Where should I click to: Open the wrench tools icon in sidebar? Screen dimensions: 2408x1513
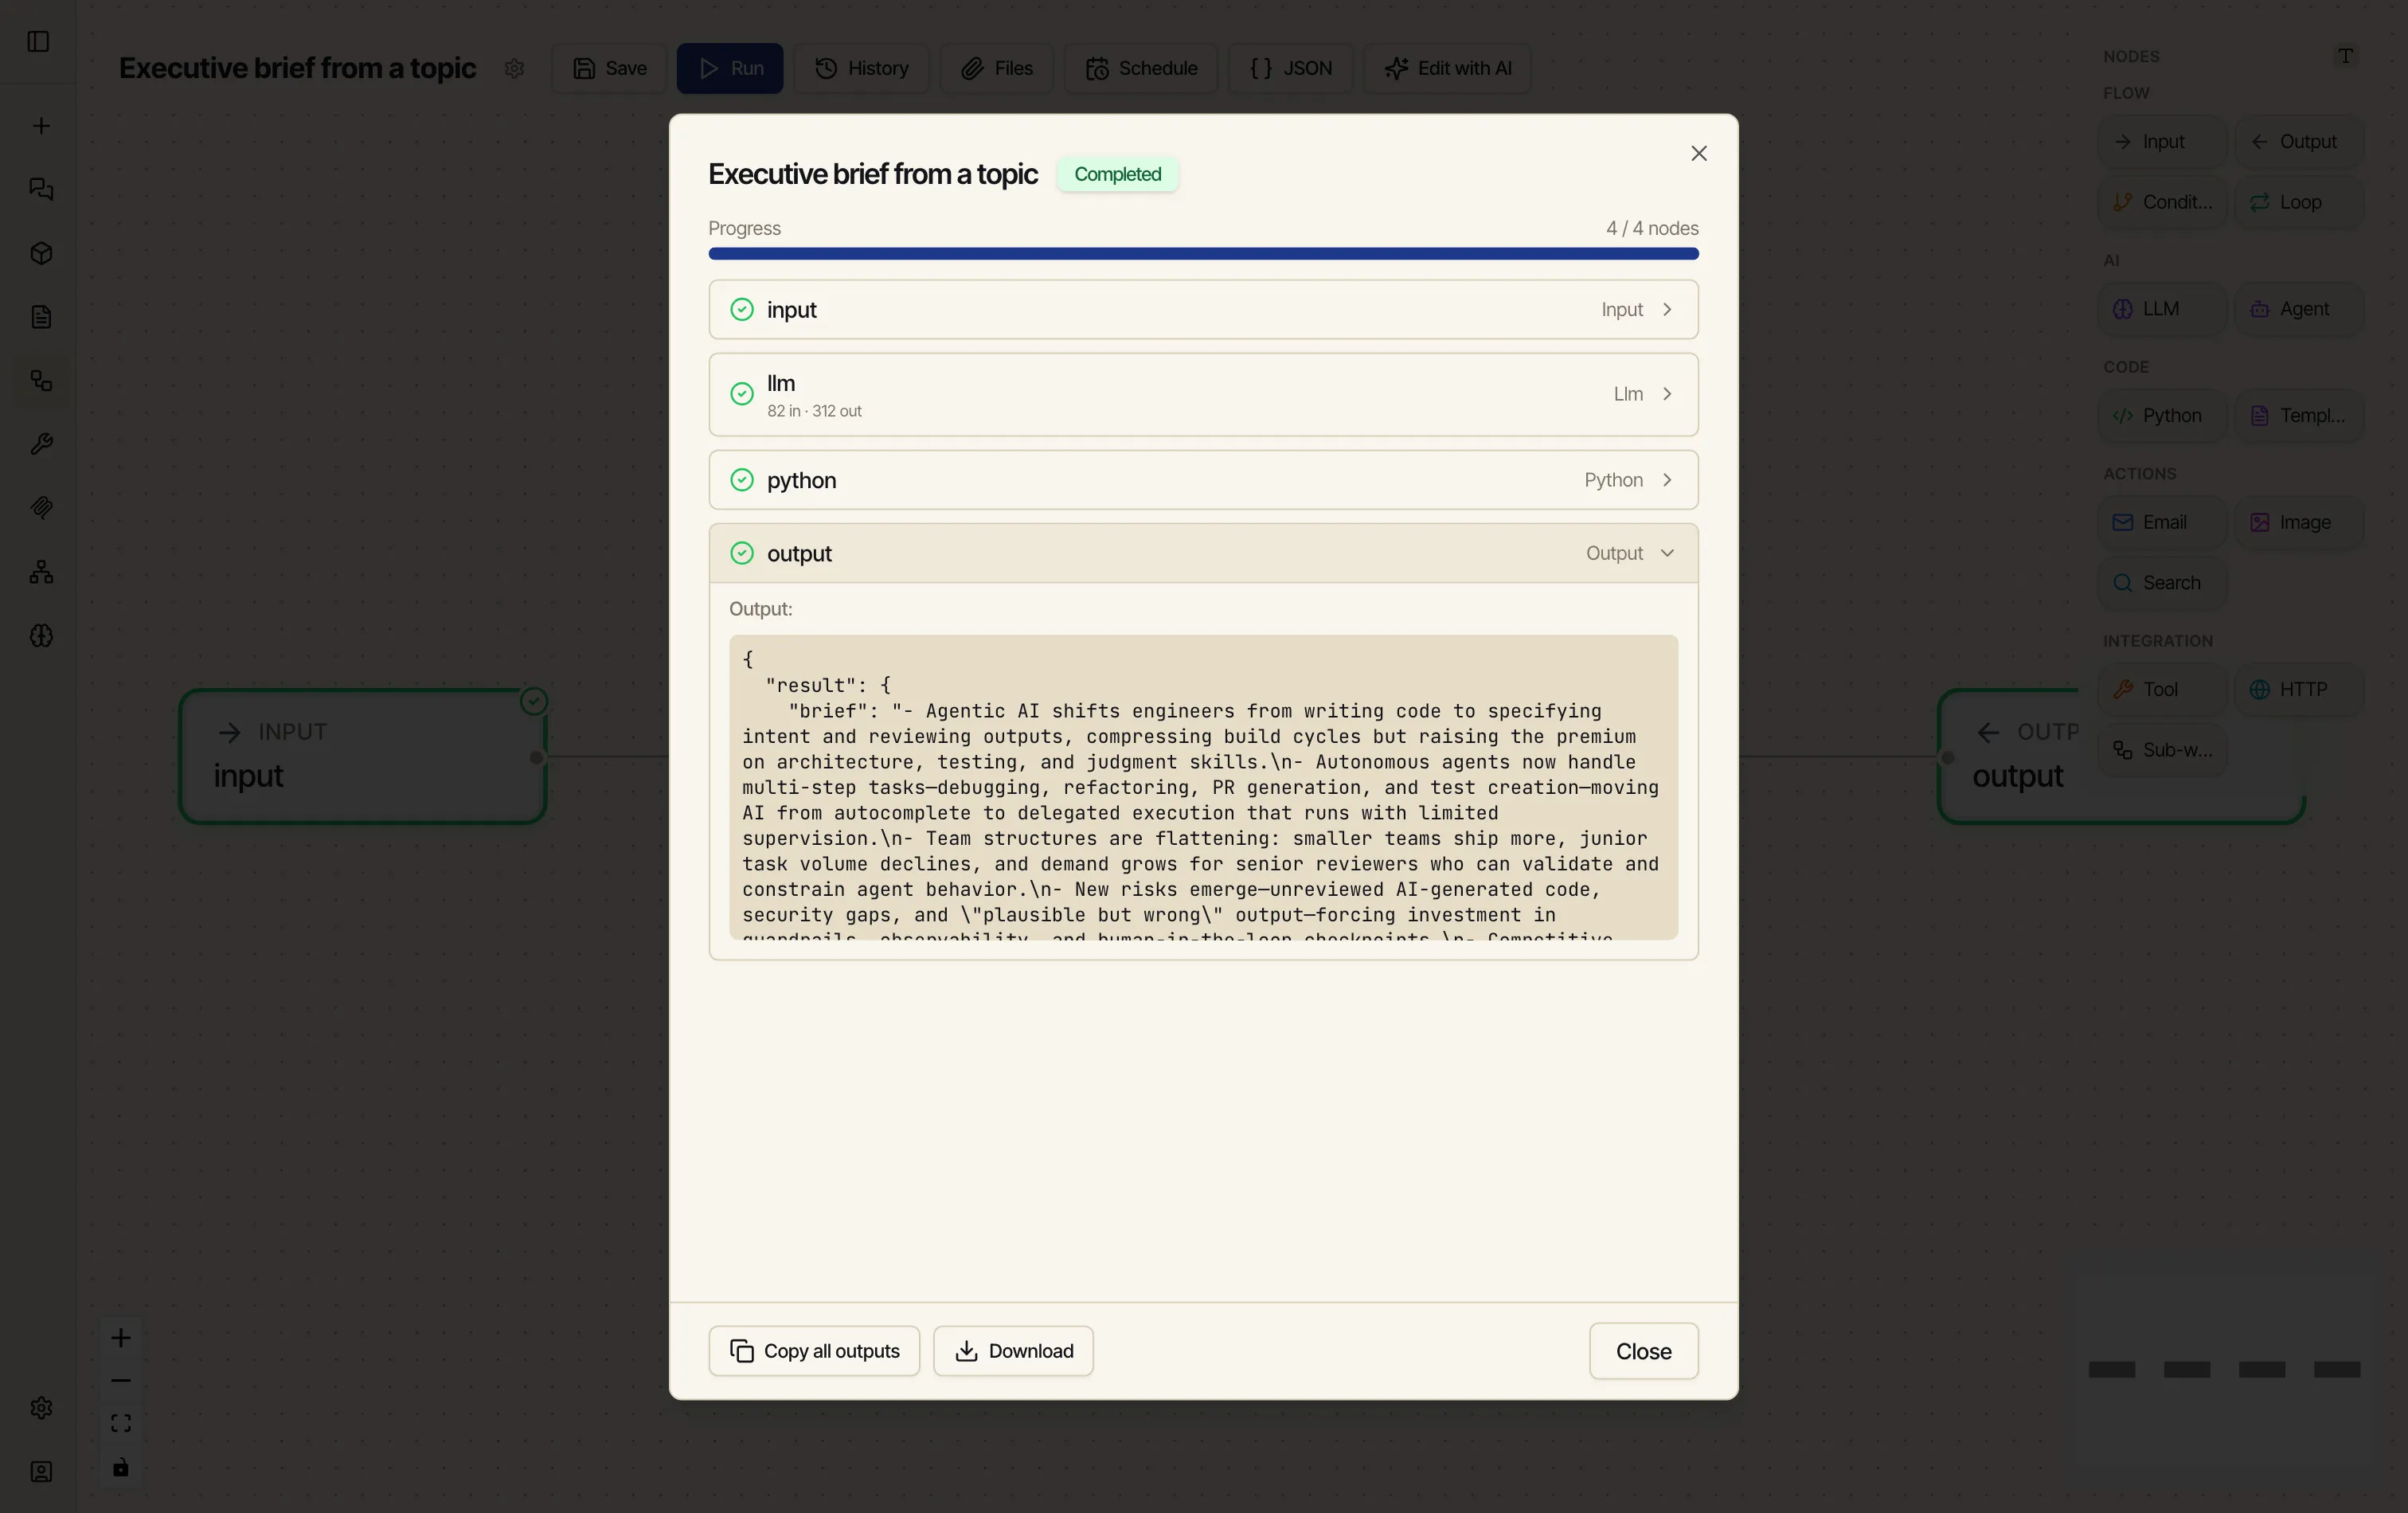pos(41,444)
